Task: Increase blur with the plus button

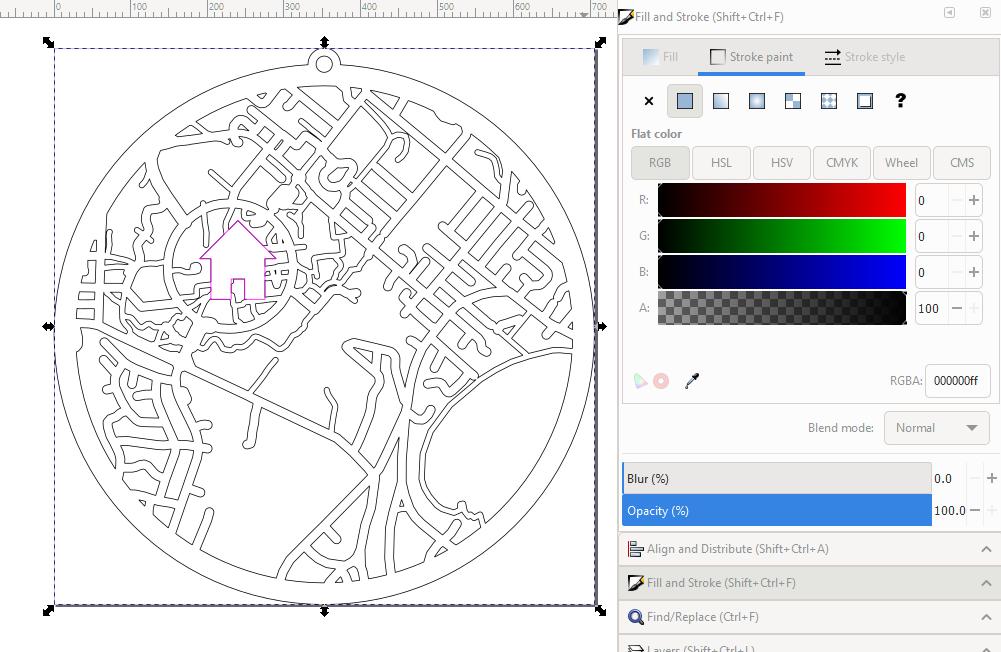Action: pyautogui.click(x=991, y=478)
